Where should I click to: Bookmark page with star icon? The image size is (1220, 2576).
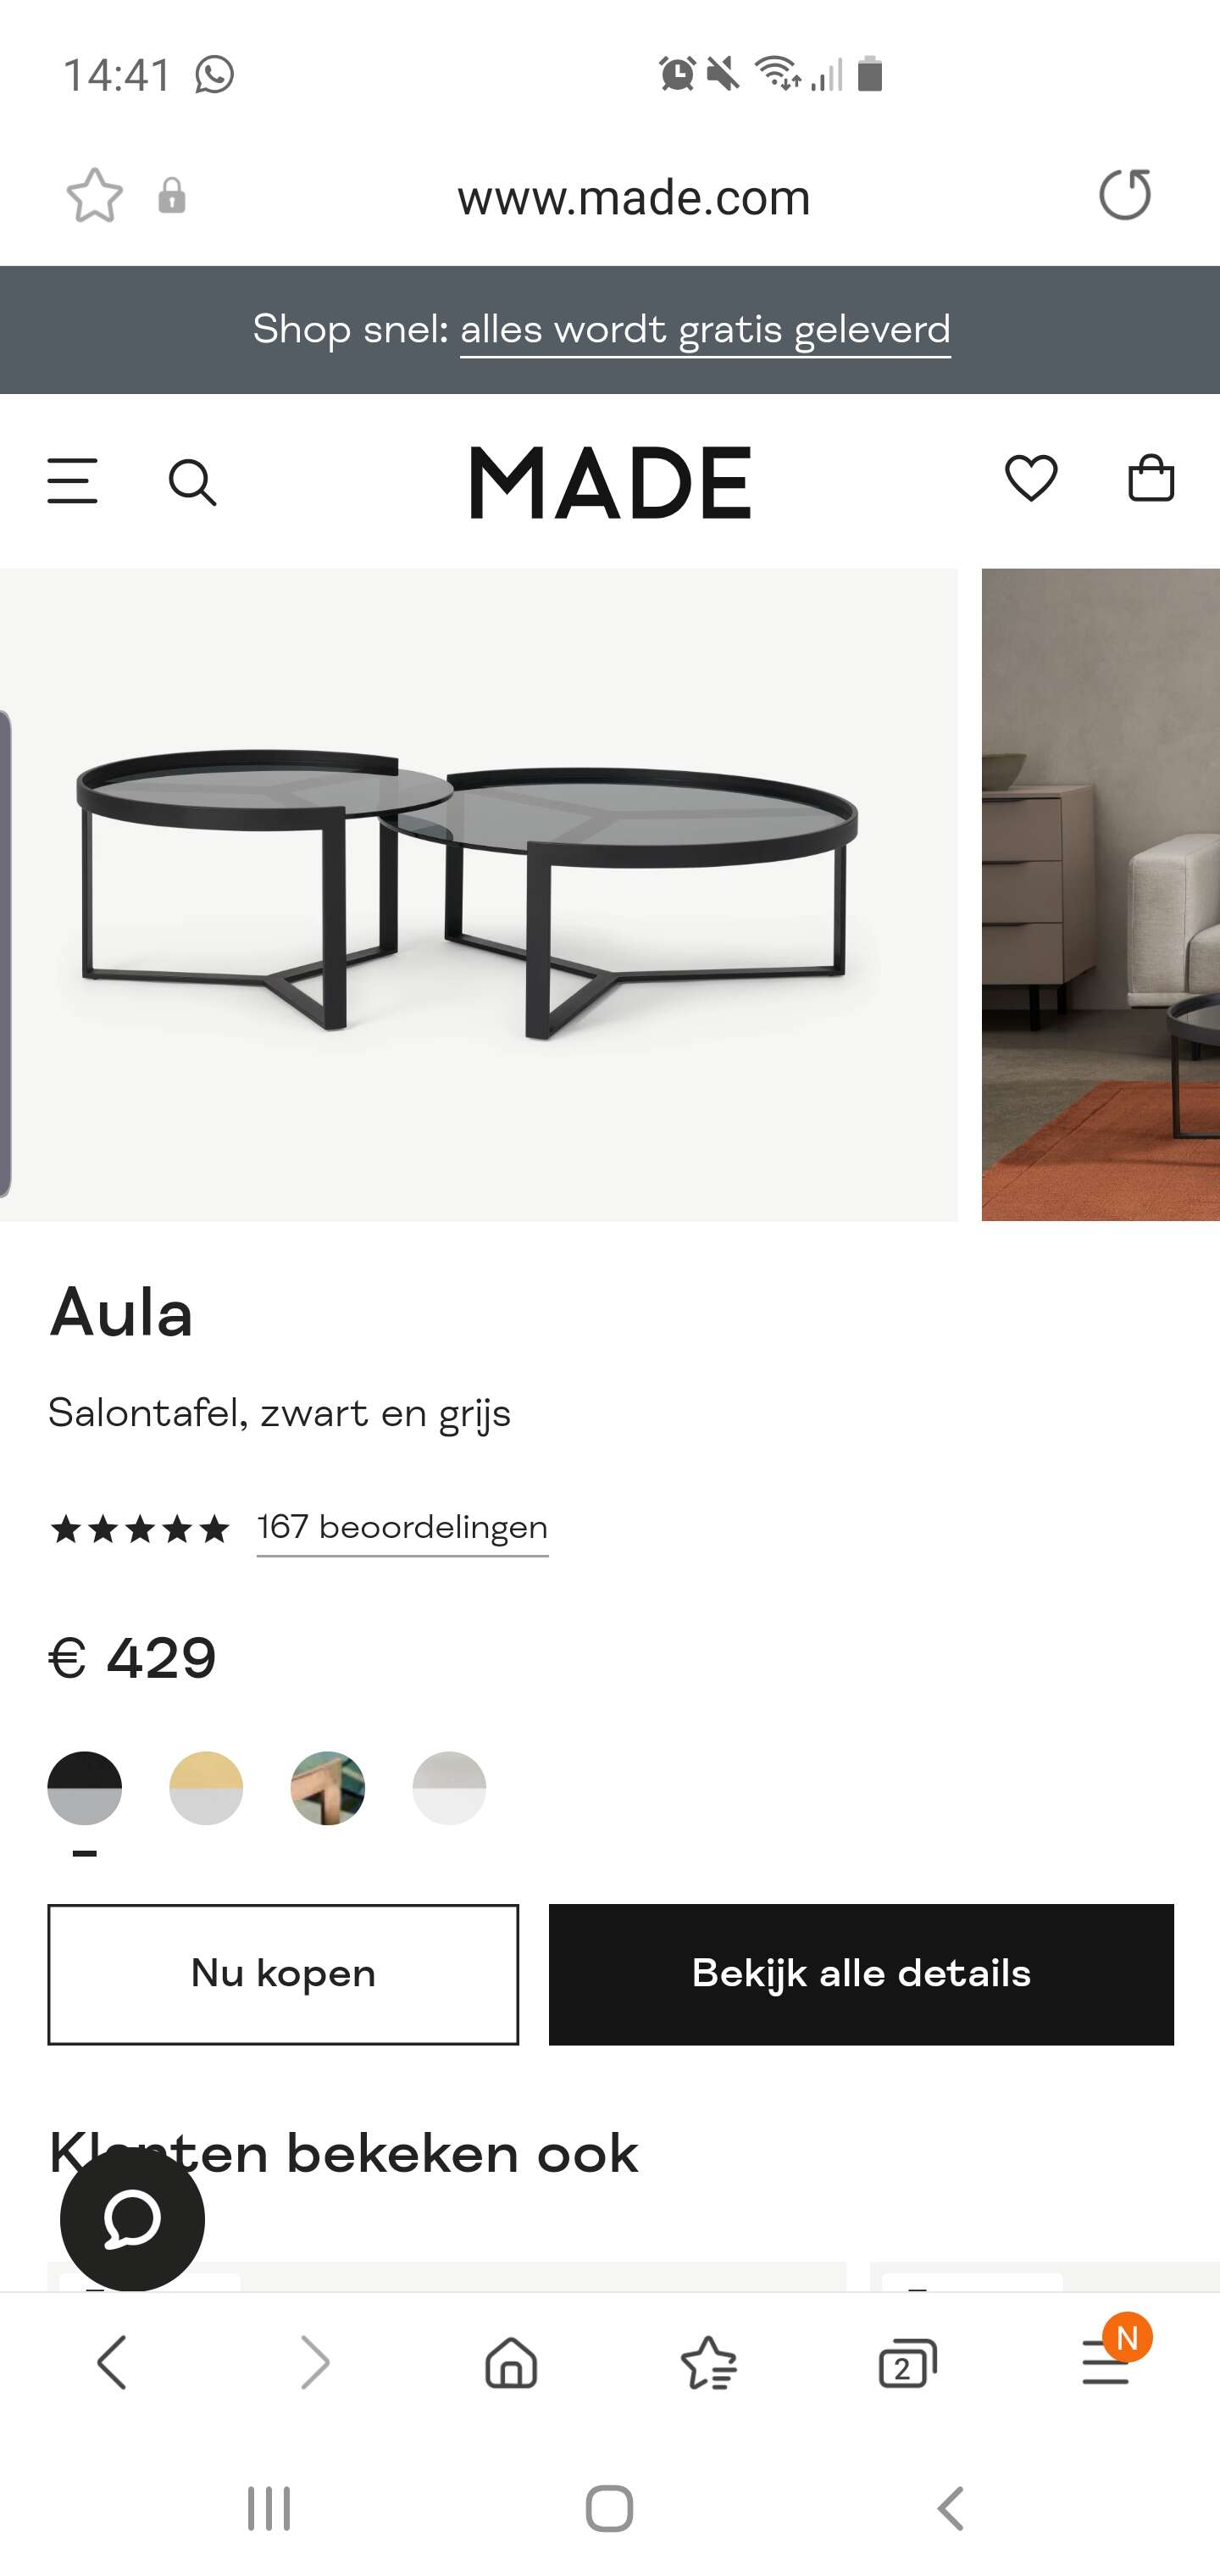pos(95,195)
